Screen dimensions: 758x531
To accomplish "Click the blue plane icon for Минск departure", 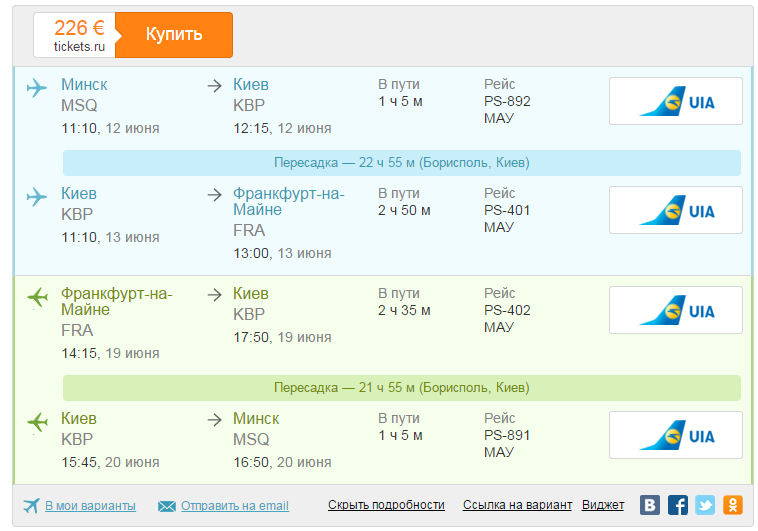I will coord(37,87).
